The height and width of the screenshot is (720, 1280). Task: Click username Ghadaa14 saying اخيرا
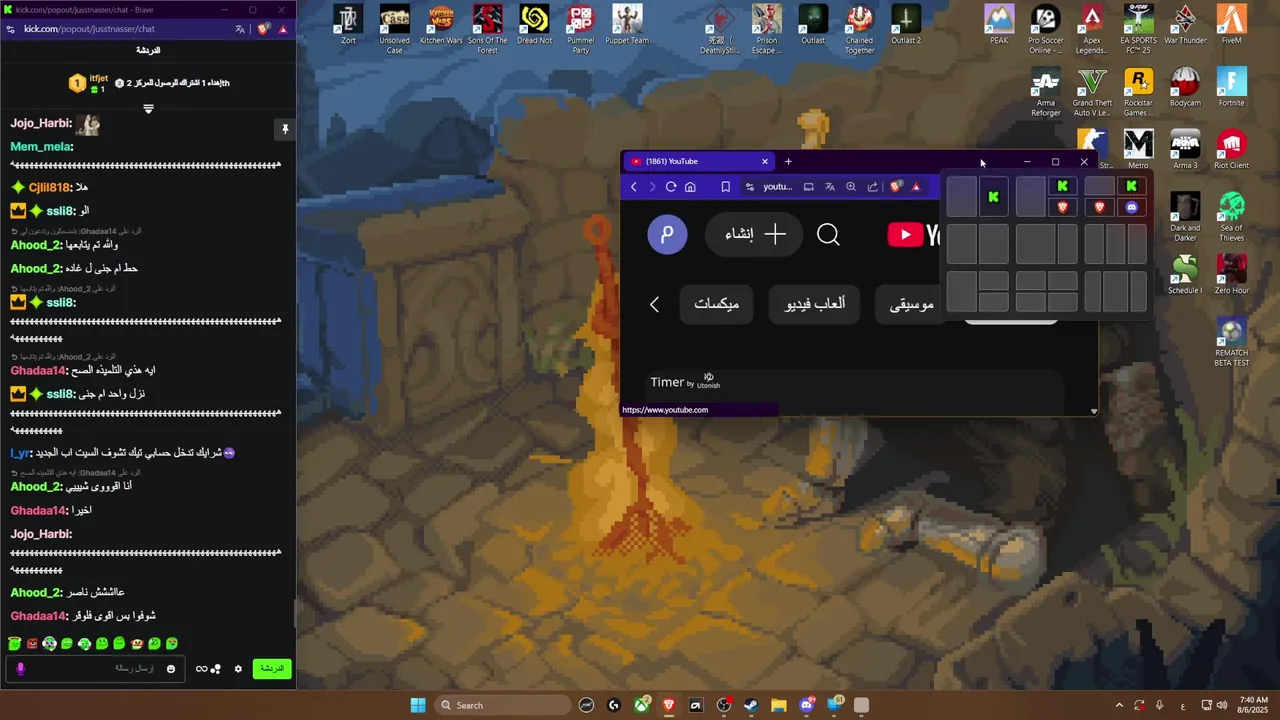[39, 510]
